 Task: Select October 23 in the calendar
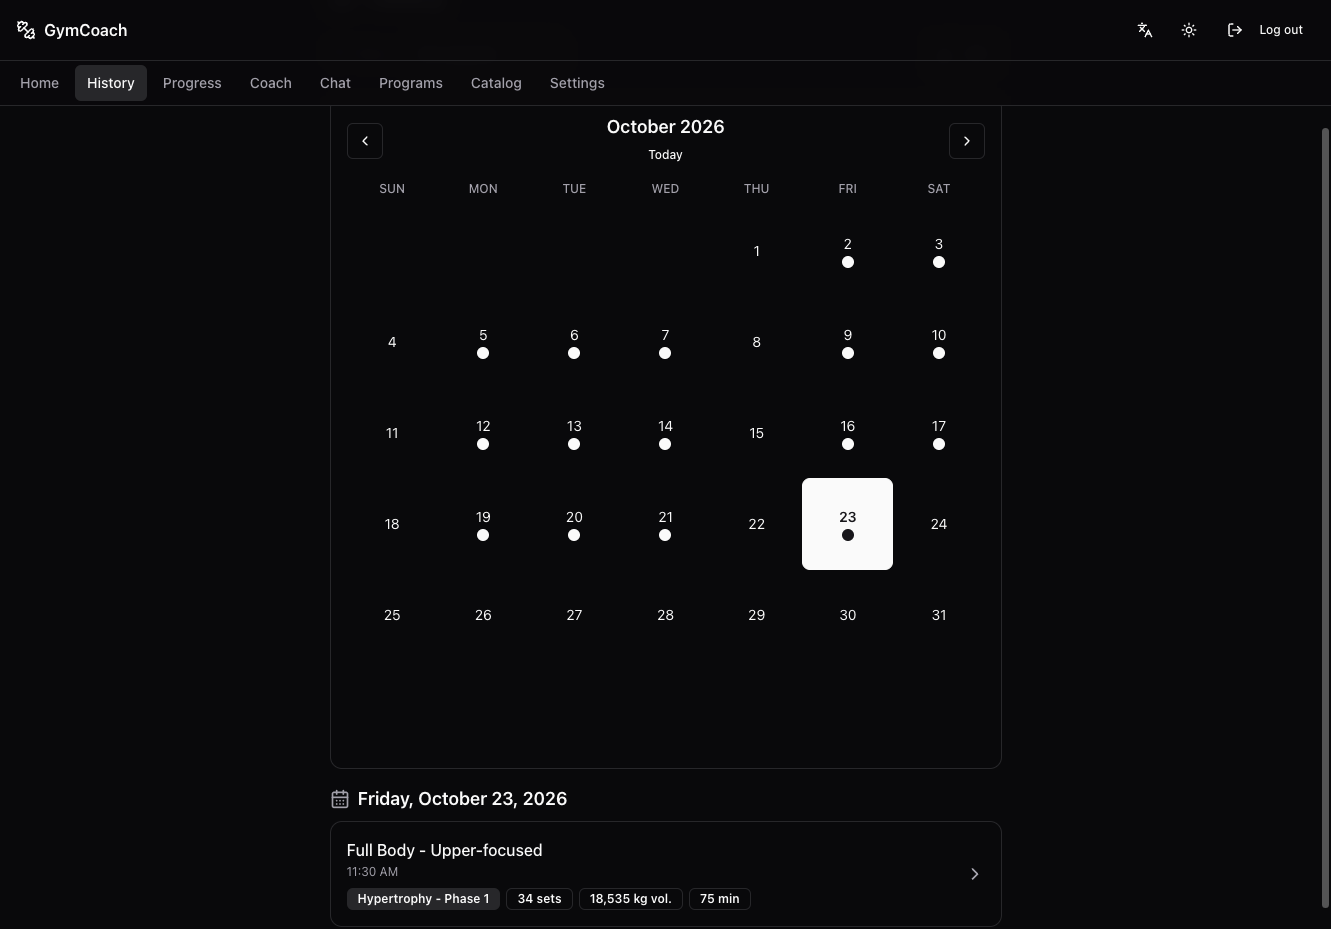click(x=847, y=524)
